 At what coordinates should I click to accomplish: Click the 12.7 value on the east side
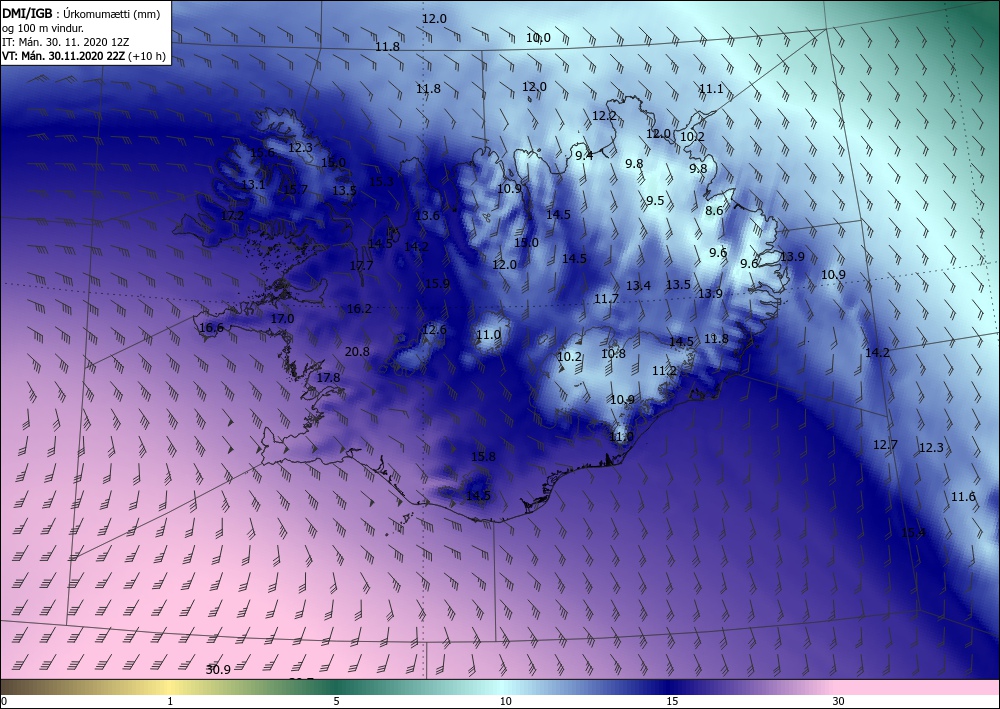[x=885, y=444]
